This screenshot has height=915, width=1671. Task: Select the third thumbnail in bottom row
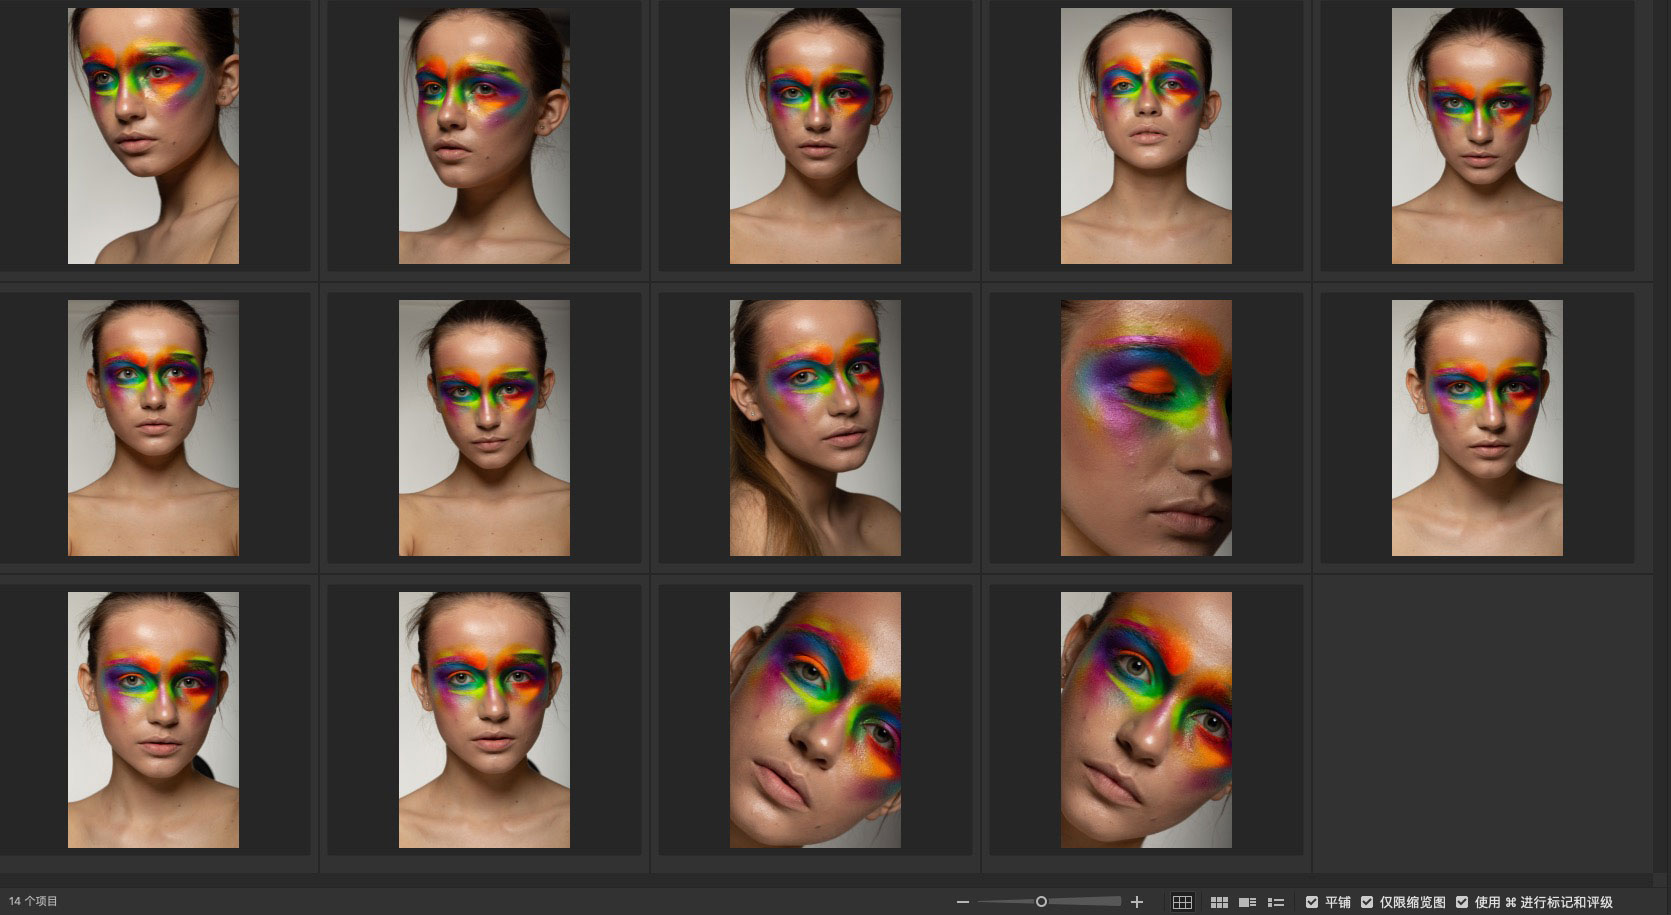pos(815,720)
